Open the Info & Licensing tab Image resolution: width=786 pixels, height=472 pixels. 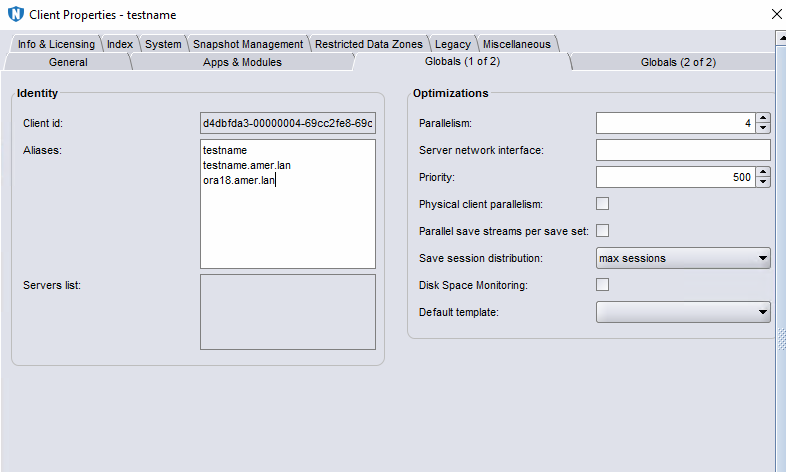tap(56, 44)
